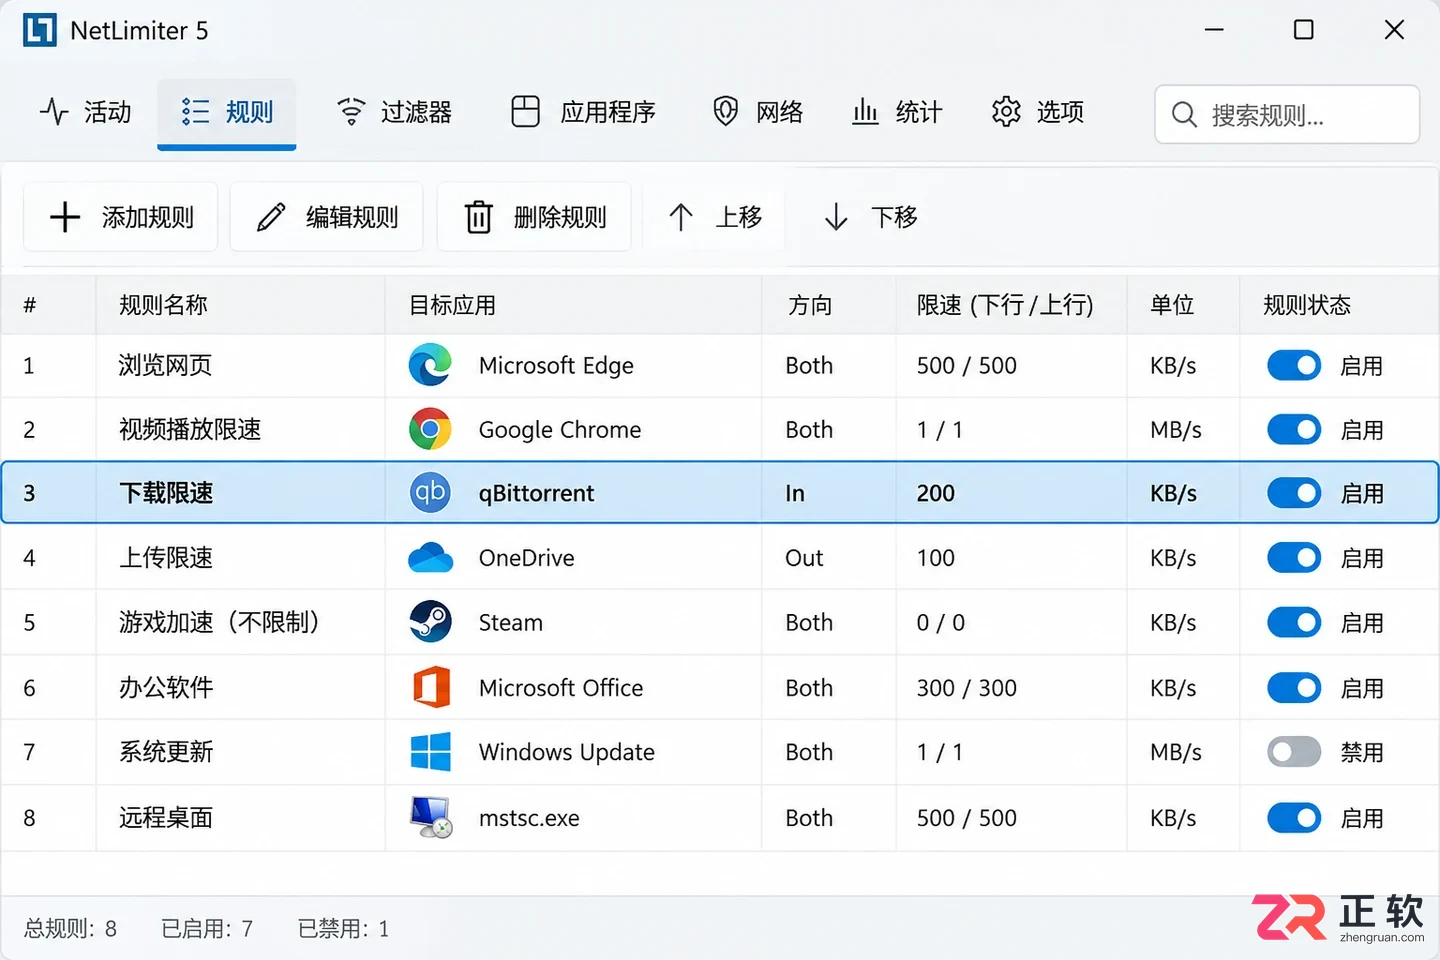Viewport: 1440px width, 960px height.
Task: Click the pencil icon of 编辑规则
Action: [271, 217]
